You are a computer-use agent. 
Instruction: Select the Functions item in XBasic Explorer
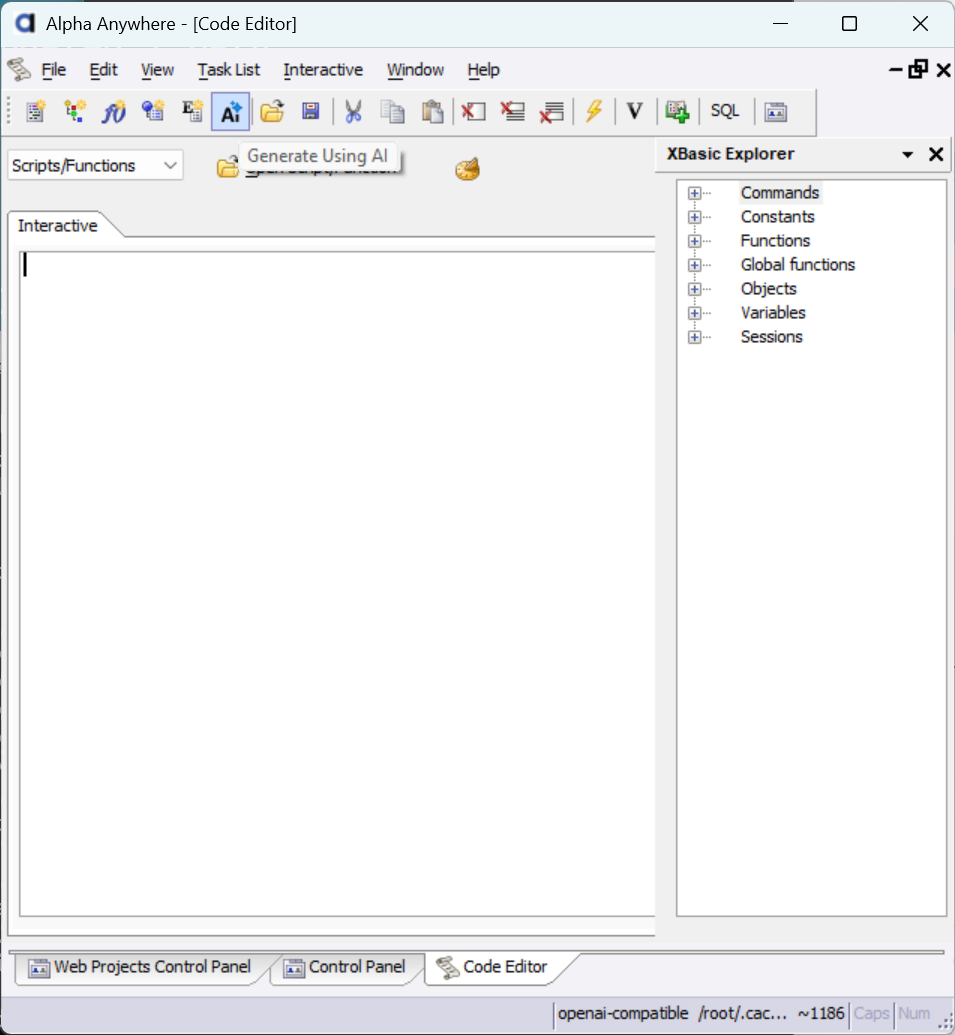(x=775, y=240)
